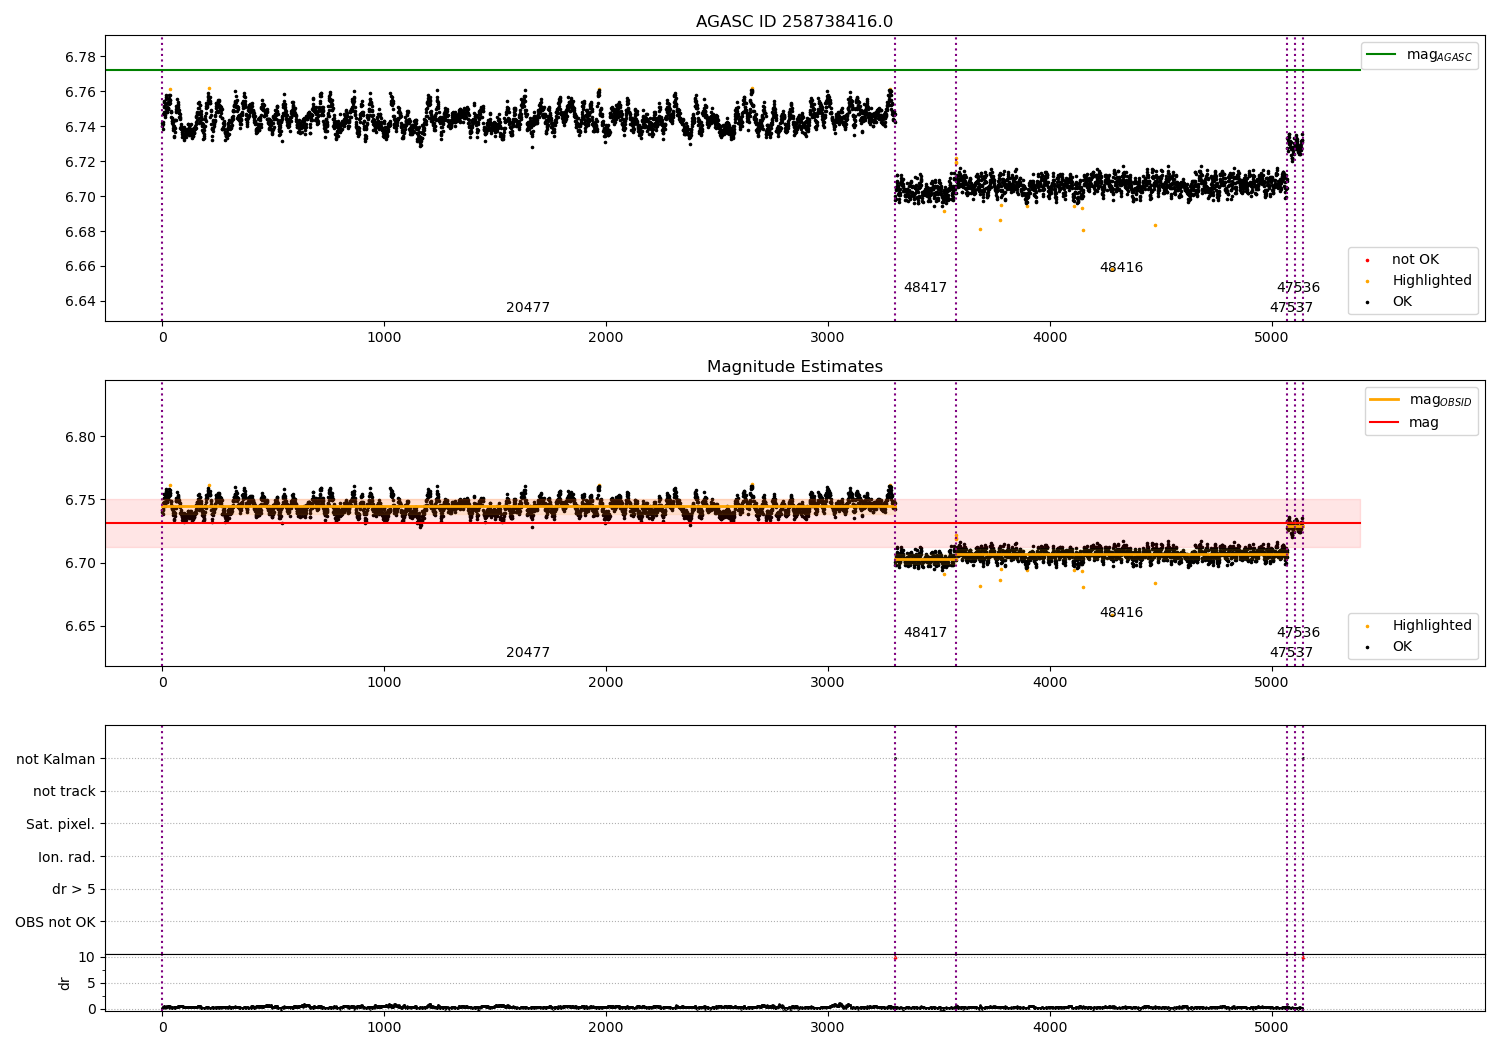
Task: Click obsid label 47537 in the top plot
Action: click(1291, 308)
